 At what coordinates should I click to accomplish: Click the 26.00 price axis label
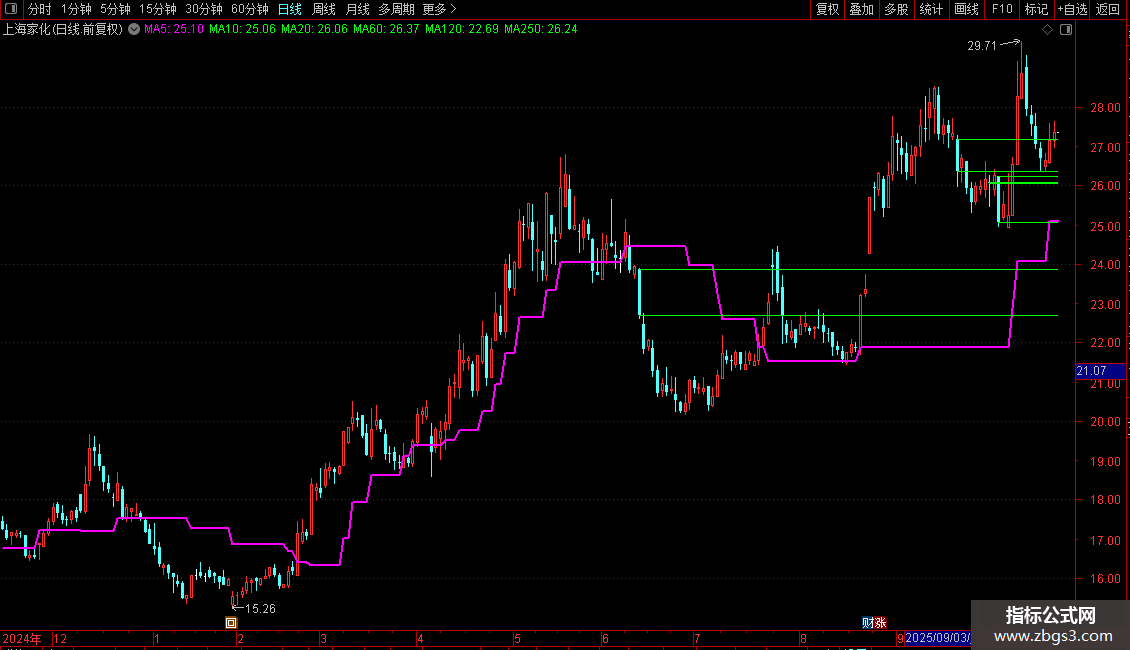1105,186
